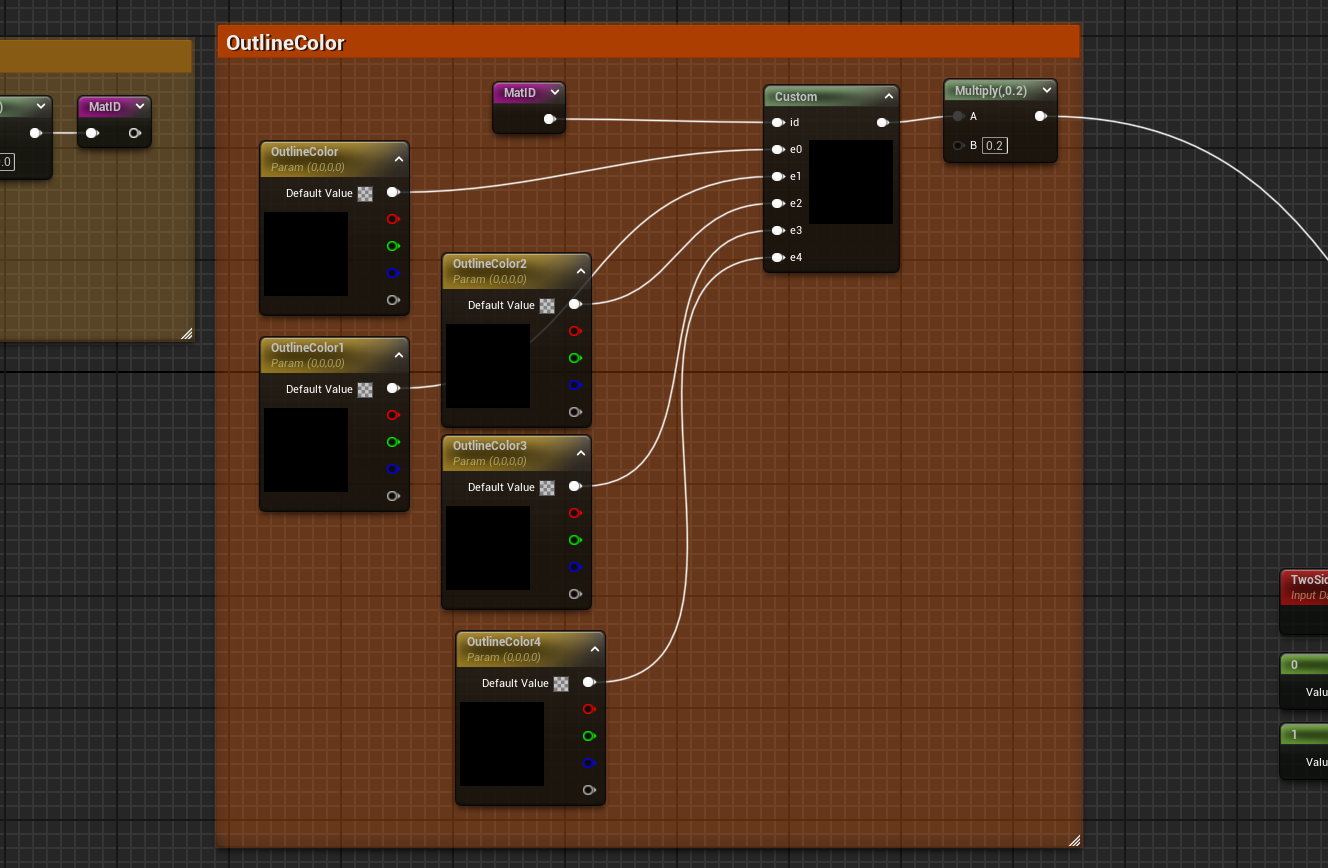Open OutlineColor1 default value color swatch
Screen dimensions: 1328x868
click(x=365, y=390)
